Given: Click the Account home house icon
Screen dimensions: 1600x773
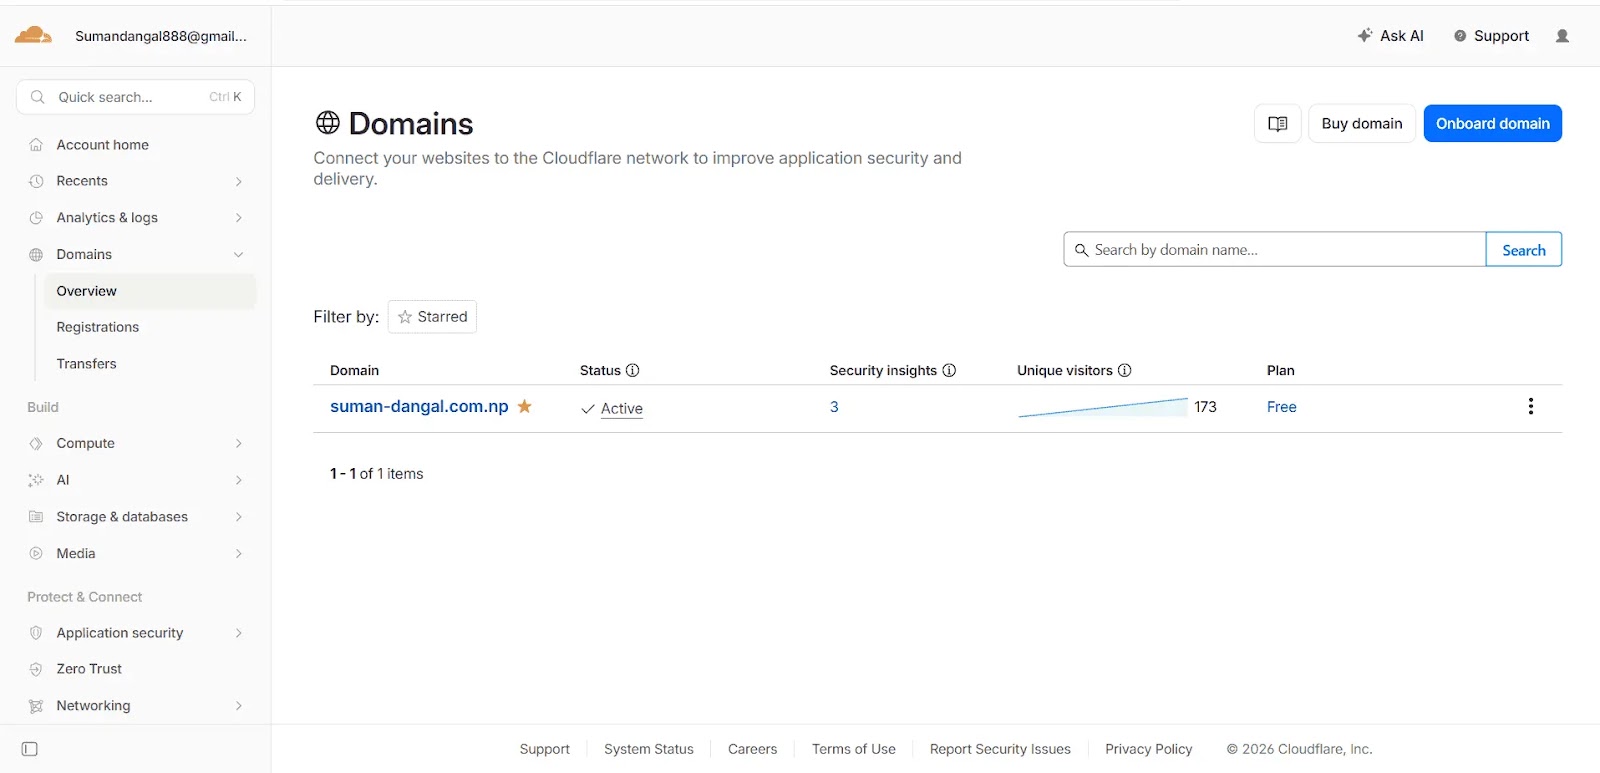Looking at the screenshot, I should [x=36, y=145].
